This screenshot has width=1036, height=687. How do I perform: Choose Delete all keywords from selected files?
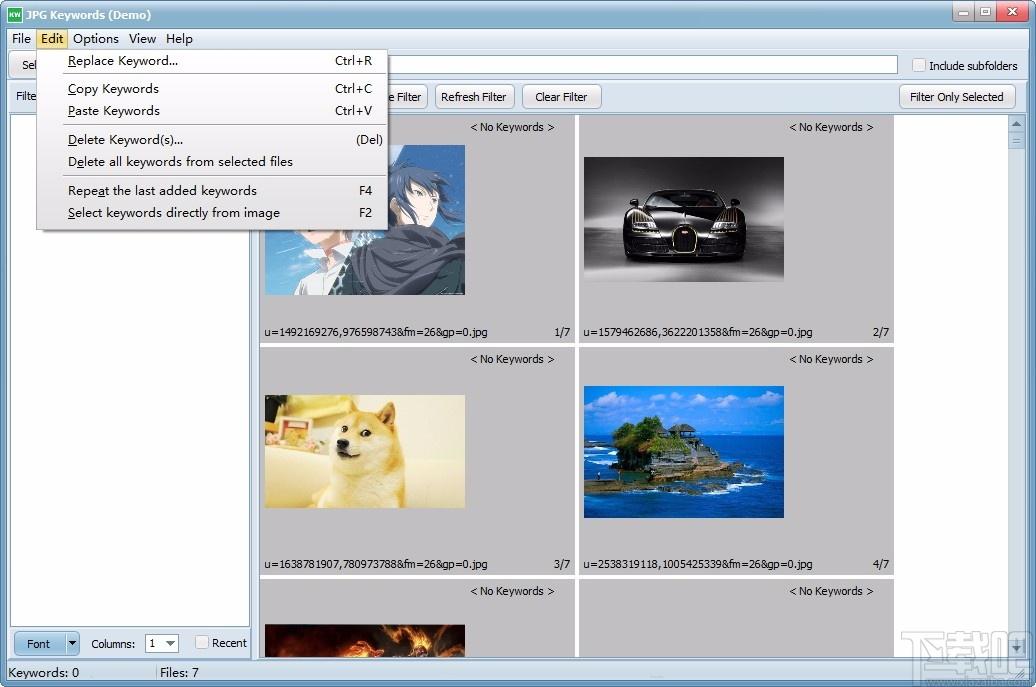tap(211, 162)
